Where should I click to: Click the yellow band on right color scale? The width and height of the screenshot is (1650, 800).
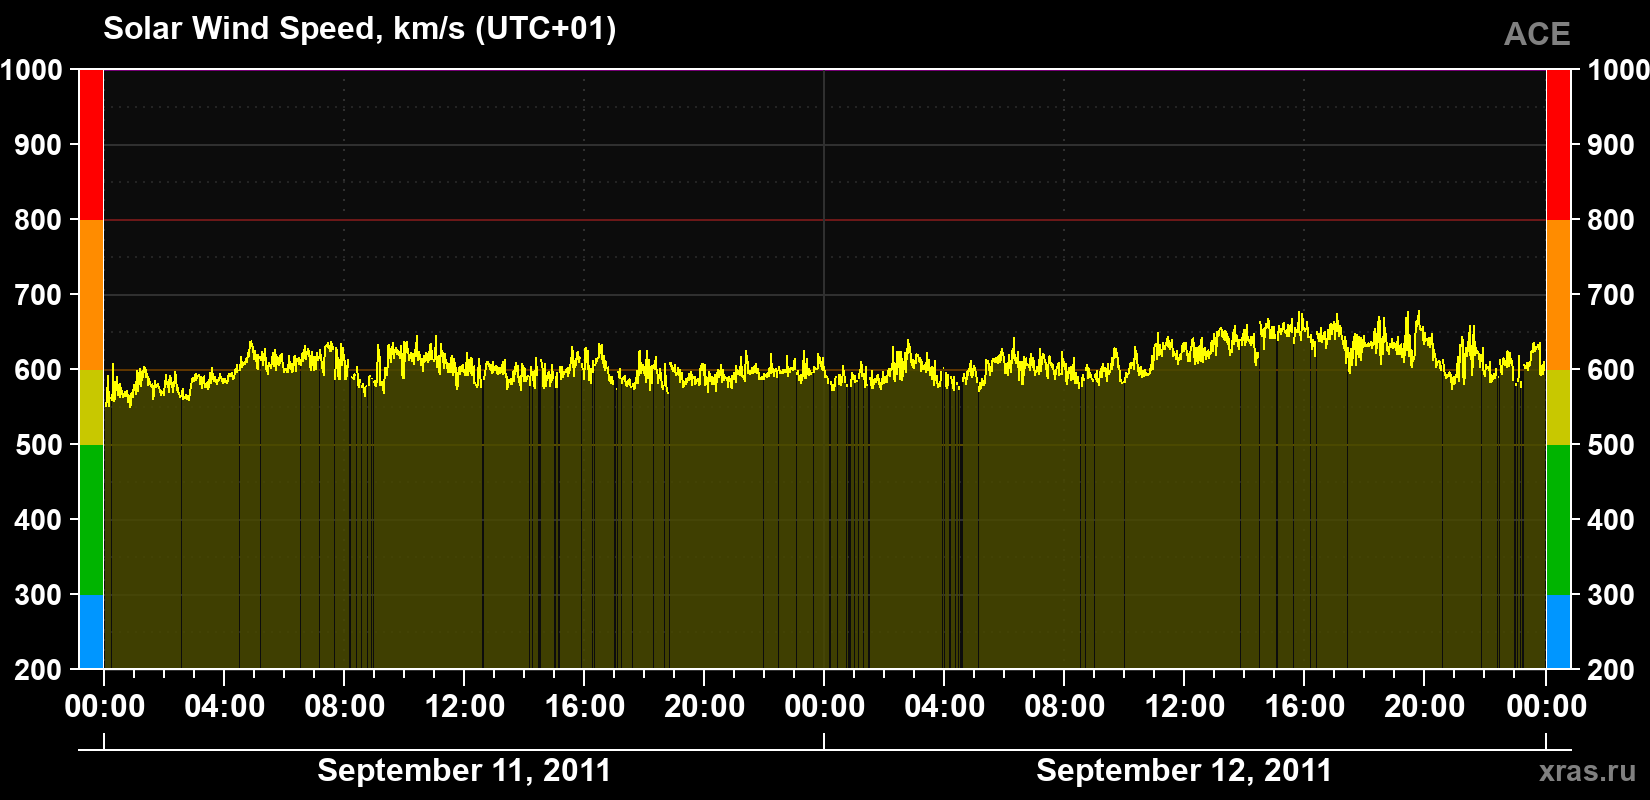[x=1558, y=407]
